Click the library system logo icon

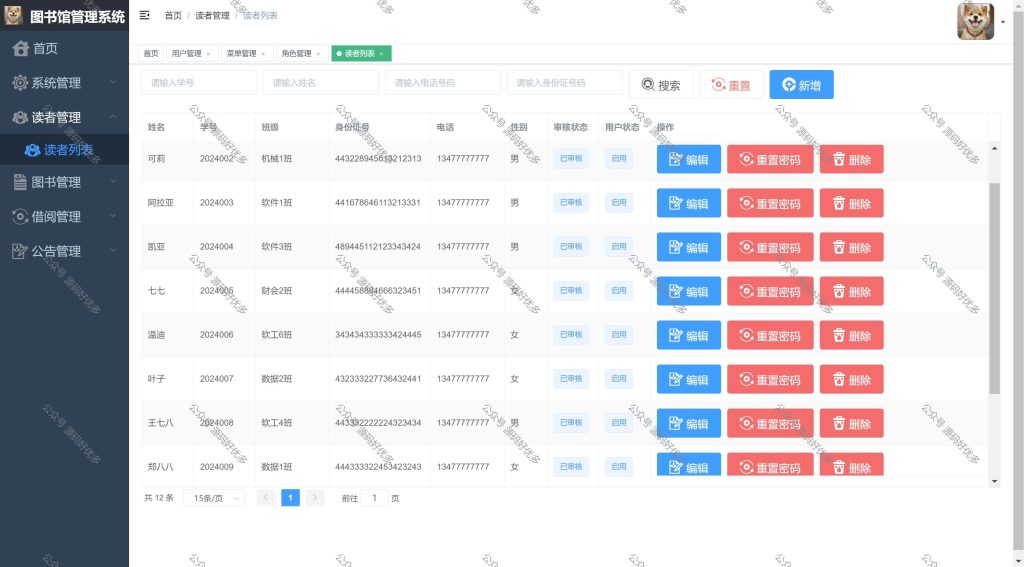(x=13, y=15)
